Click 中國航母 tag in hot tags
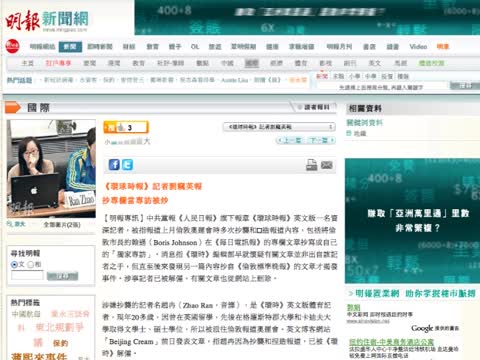The image size is (480, 360). click(26, 314)
